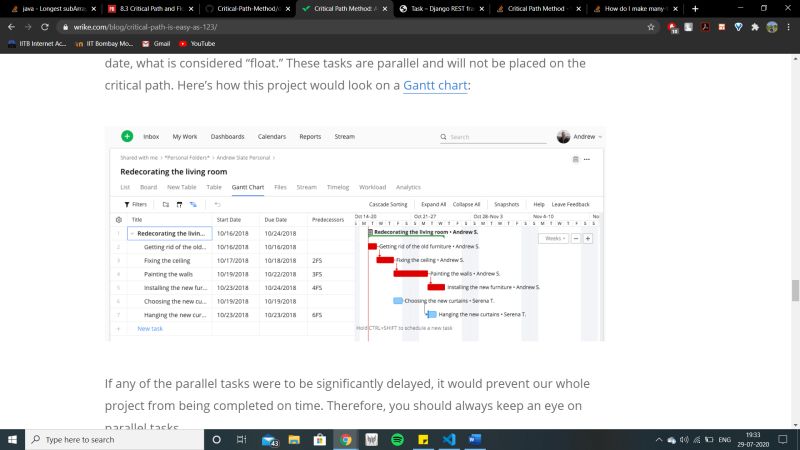Open the Windows Start menu
The height and width of the screenshot is (450, 800).
pos(12,440)
